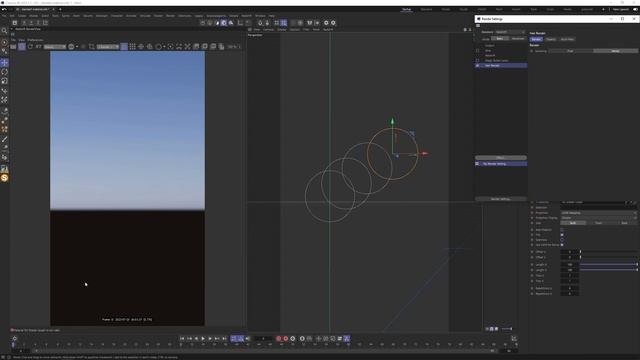Select Front for the Side option
This screenshot has width=640, height=360.
[599, 223]
